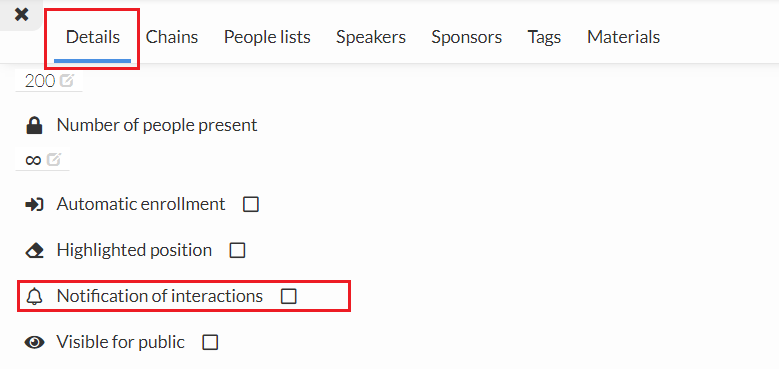The image size is (780, 369).
Task: Click the eye icon by Visible for public
Action: tap(34, 342)
